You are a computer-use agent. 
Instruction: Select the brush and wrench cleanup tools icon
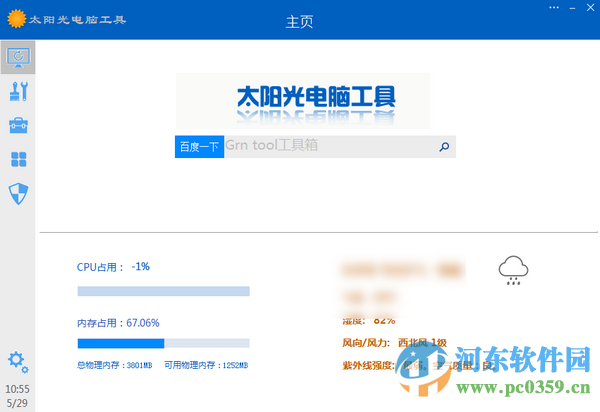click(x=18, y=91)
